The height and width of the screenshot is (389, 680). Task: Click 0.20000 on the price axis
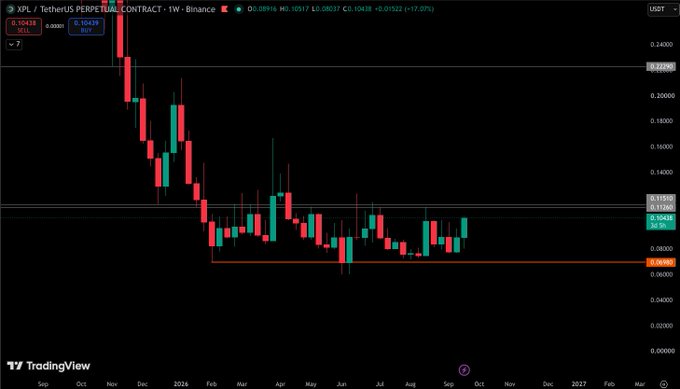pyautogui.click(x=662, y=95)
